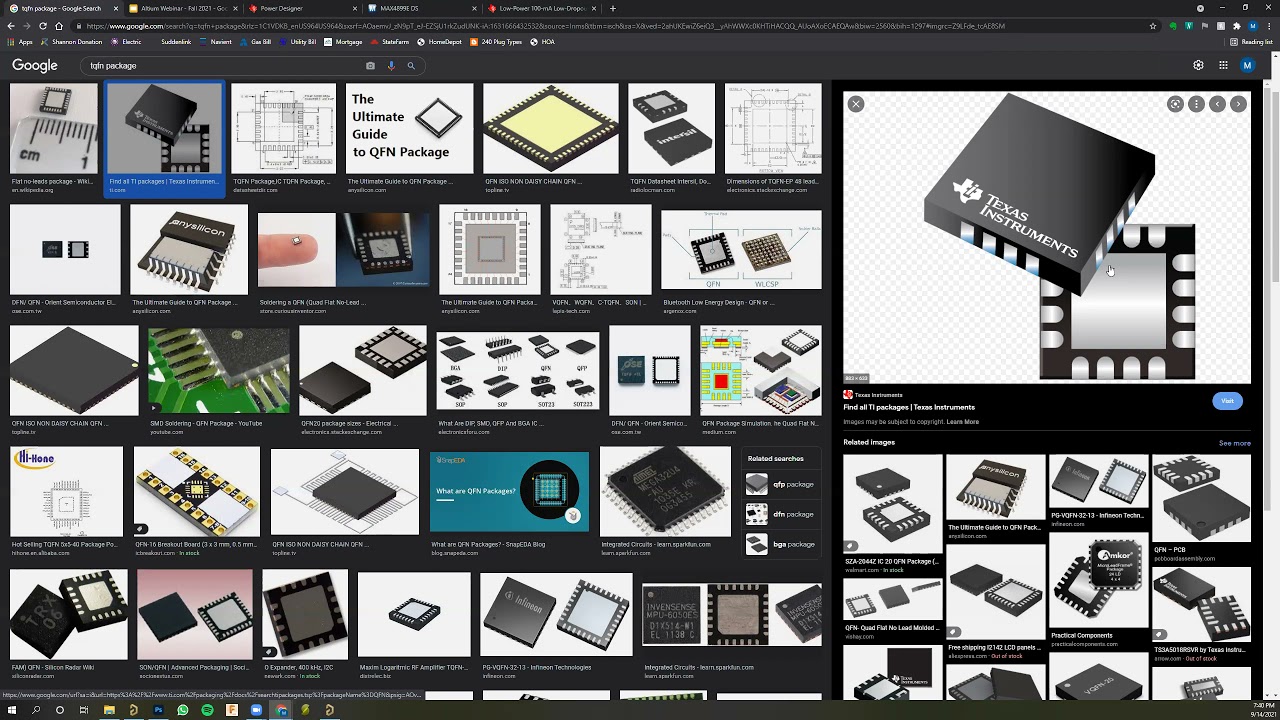Click See more related images
The height and width of the screenshot is (720, 1280).
pos(1234,443)
